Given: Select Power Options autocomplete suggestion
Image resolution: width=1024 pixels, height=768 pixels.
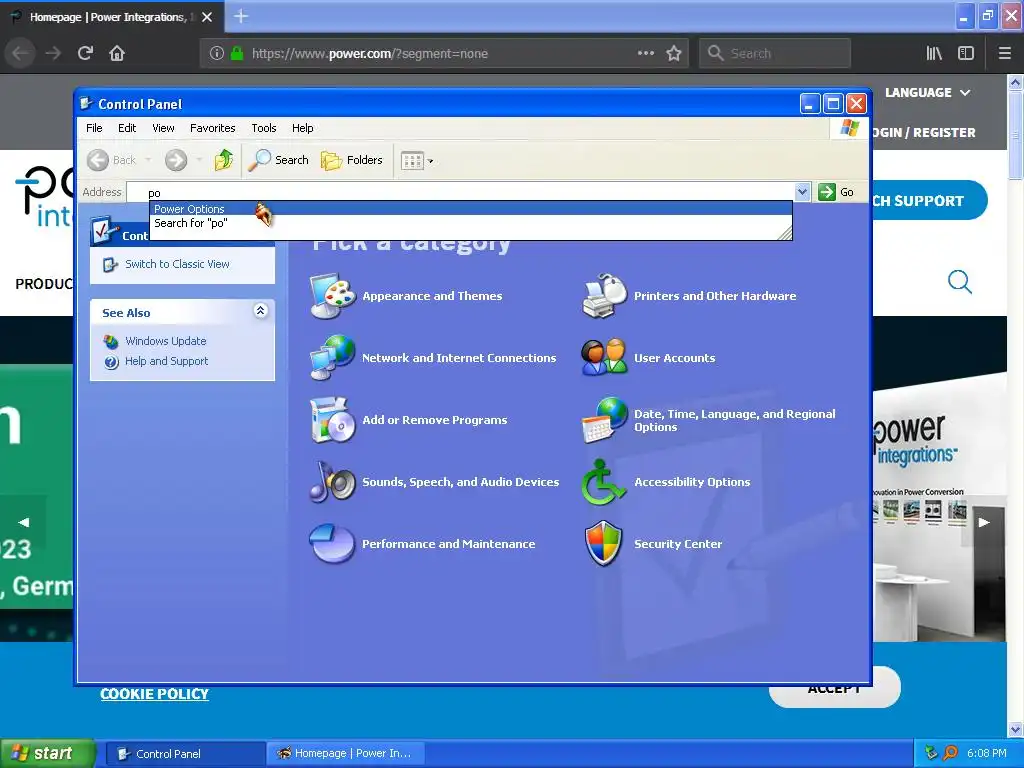Looking at the screenshot, I should [x=471, y=209].
